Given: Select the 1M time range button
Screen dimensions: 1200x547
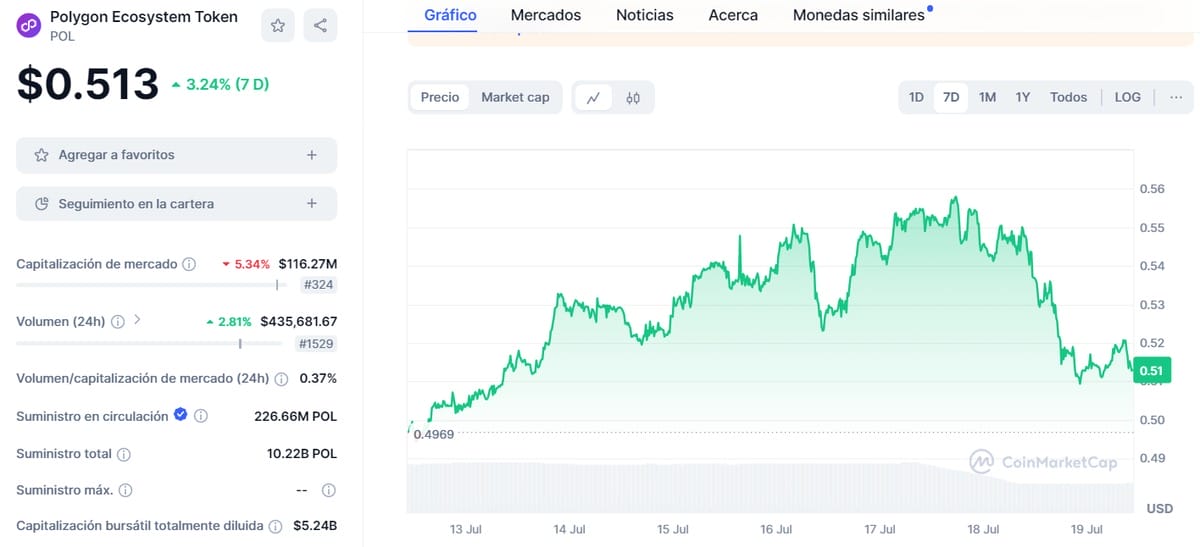Looking at the screenshot, I should coord(987,97).
